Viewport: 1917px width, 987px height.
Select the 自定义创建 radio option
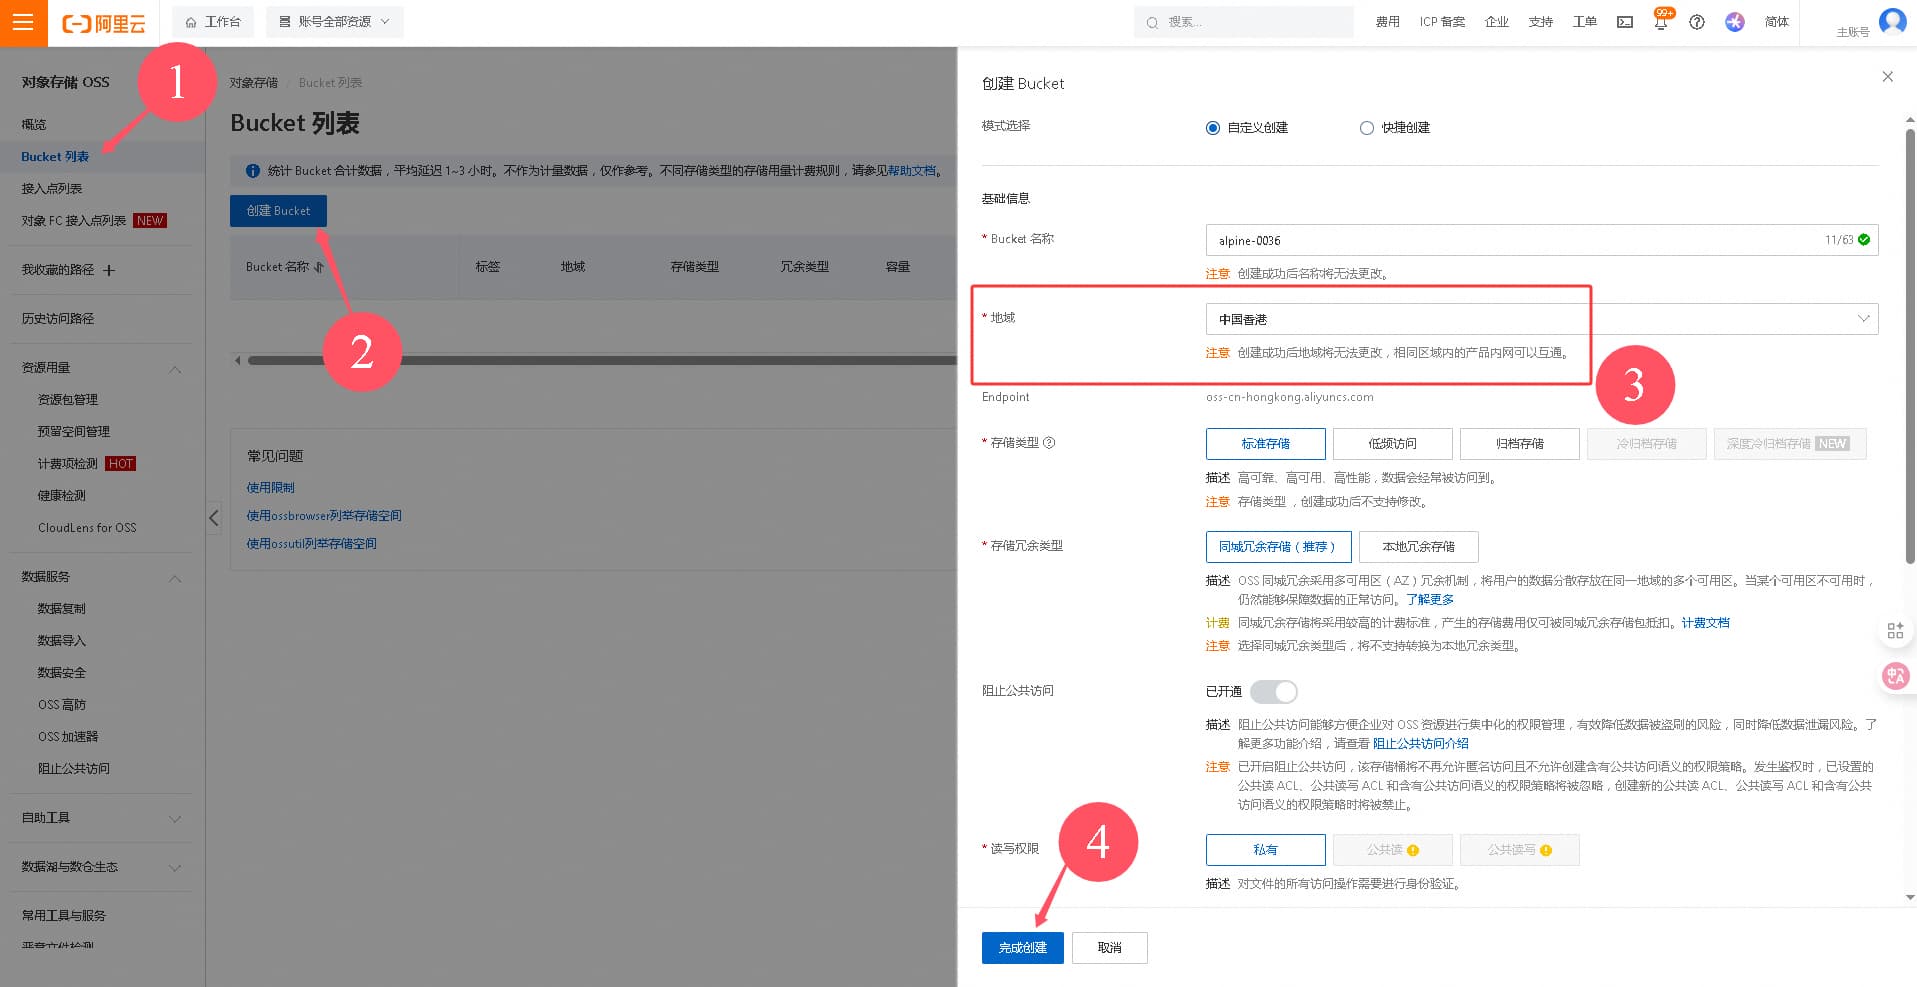[1213, 128]
